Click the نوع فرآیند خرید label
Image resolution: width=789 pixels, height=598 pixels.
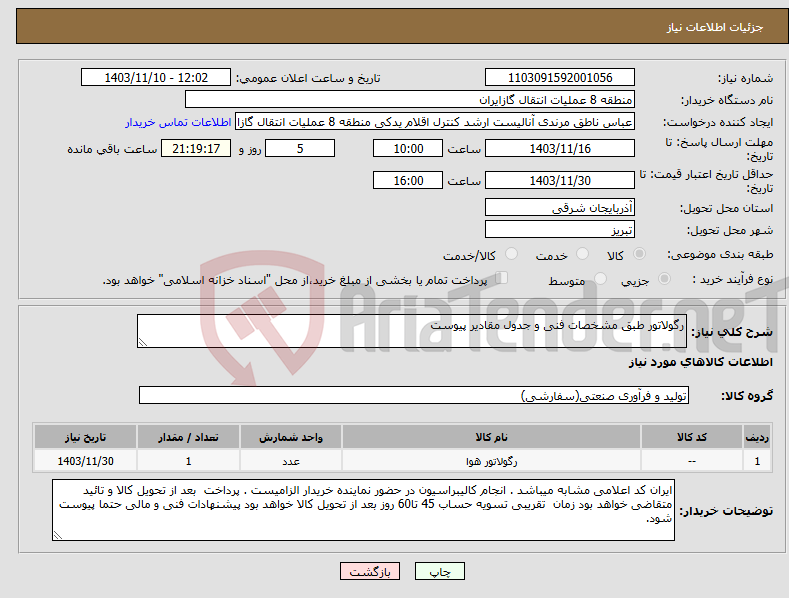733,279
